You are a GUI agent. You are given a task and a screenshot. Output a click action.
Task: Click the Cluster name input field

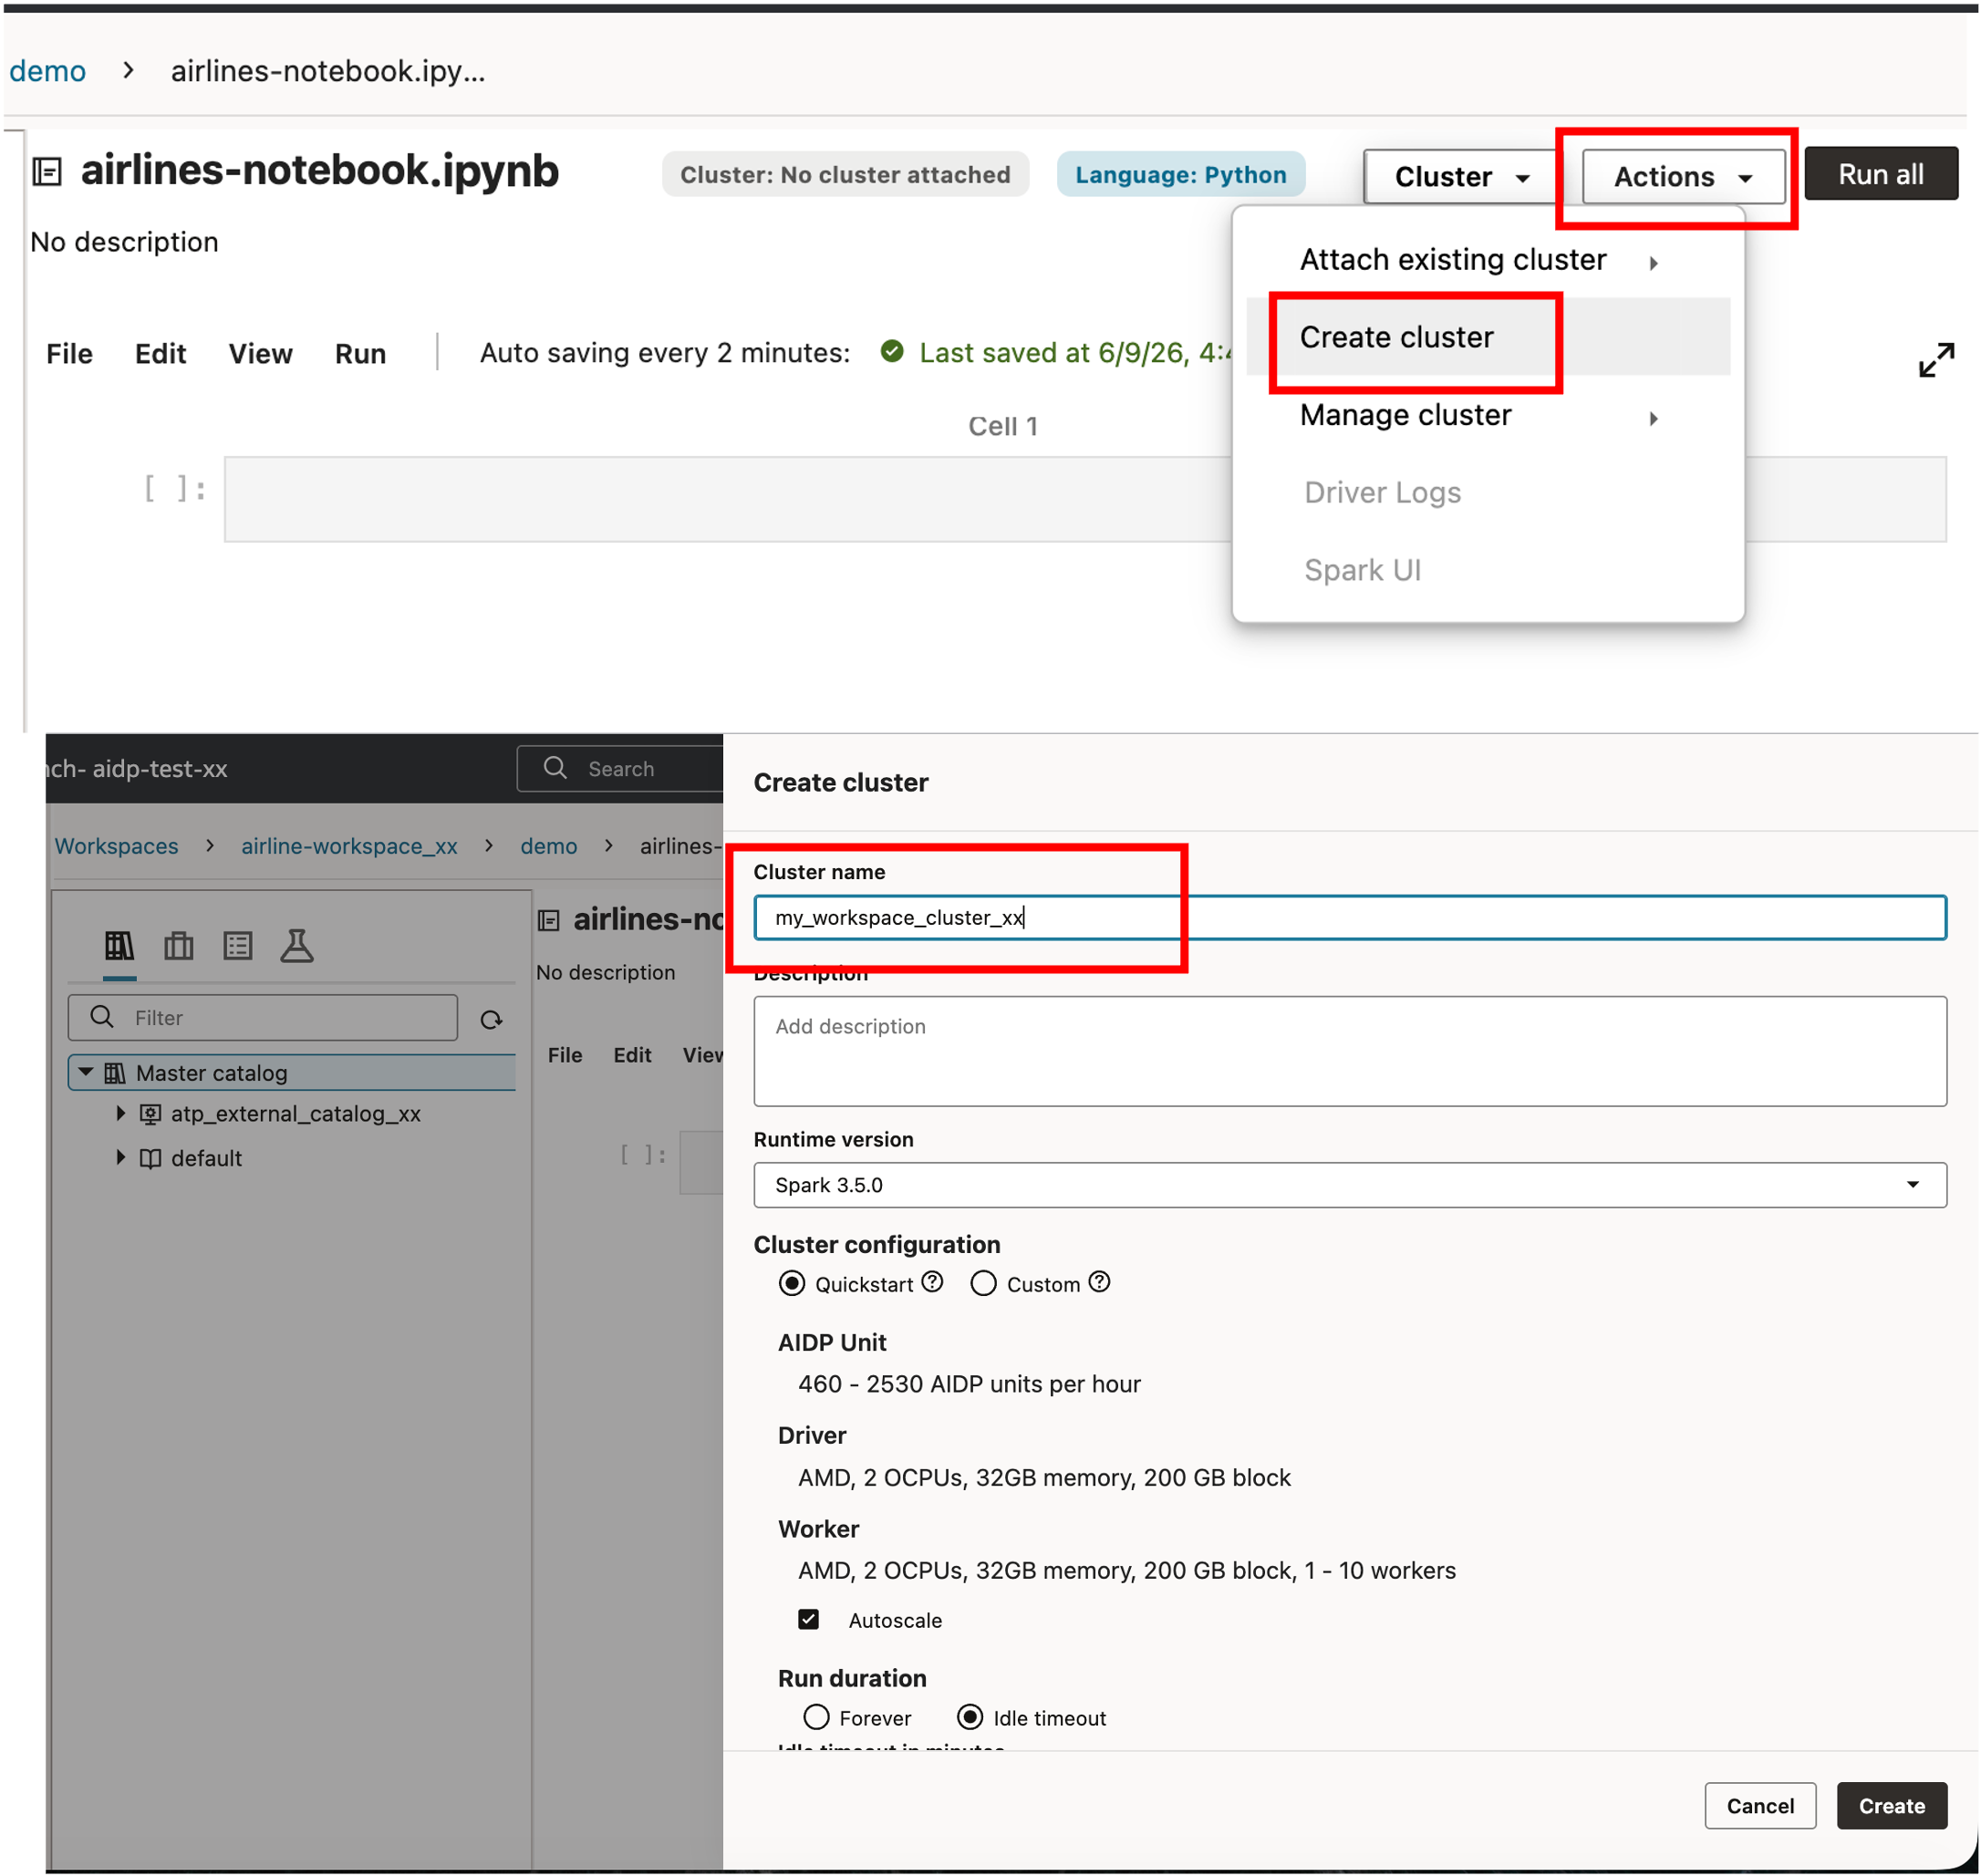point(1349,917)
